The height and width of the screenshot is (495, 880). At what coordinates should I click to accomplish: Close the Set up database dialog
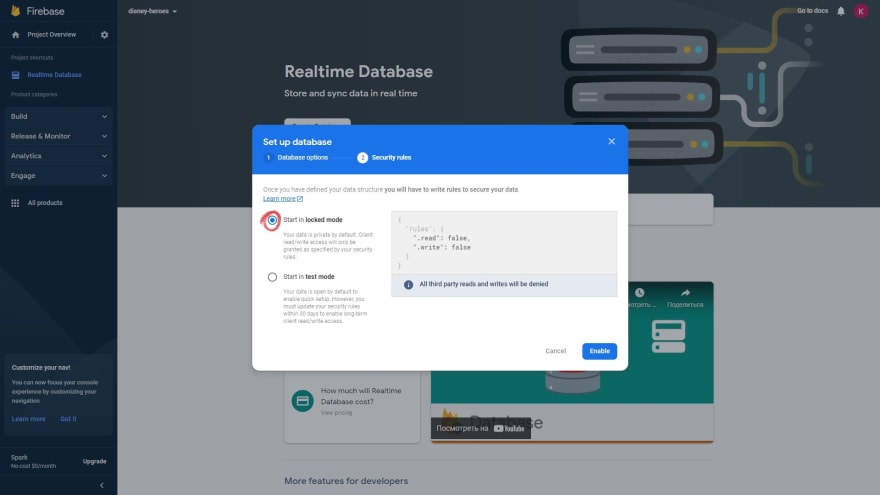coord(611,141)
